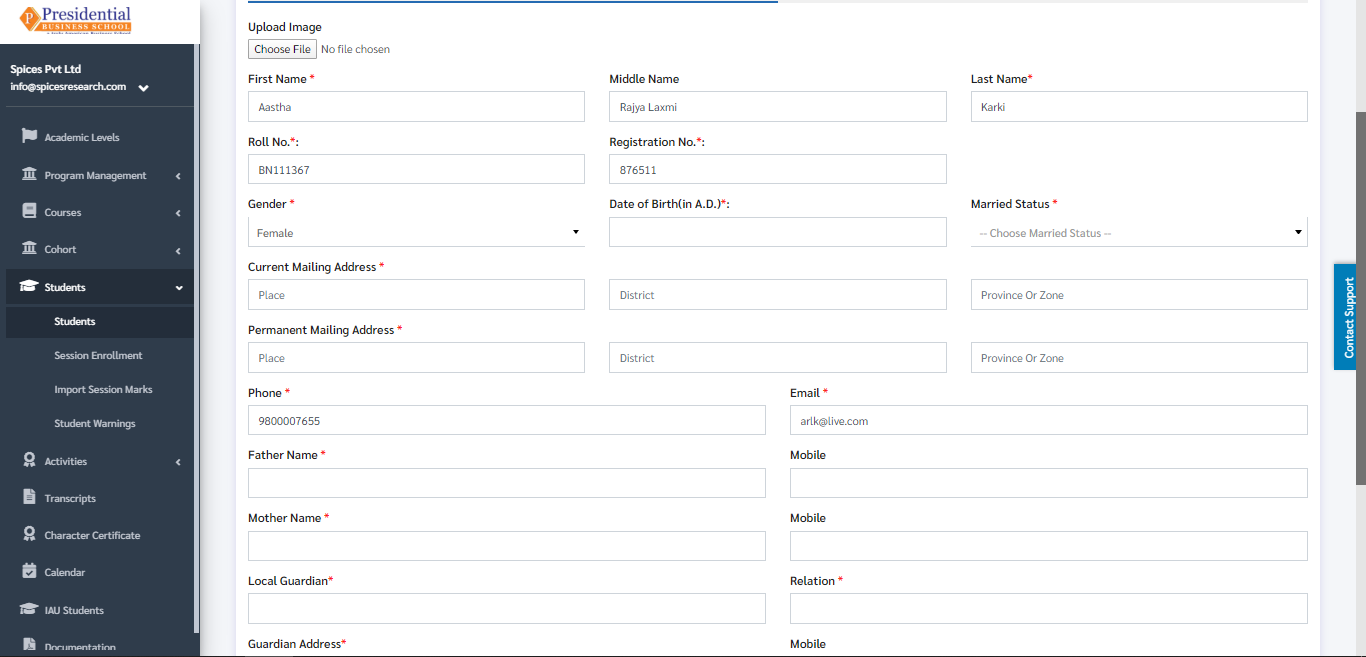
Task: Click the Last Name field with Karki
Action: click(x=1139, y=106)
